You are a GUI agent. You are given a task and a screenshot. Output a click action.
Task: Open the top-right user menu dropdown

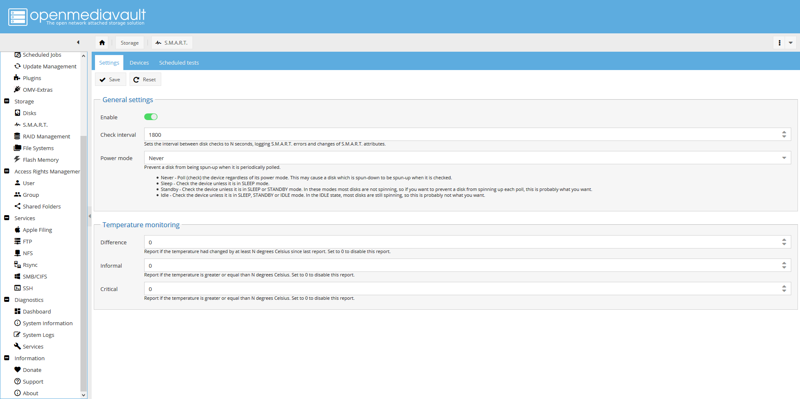tap(791, 43)
